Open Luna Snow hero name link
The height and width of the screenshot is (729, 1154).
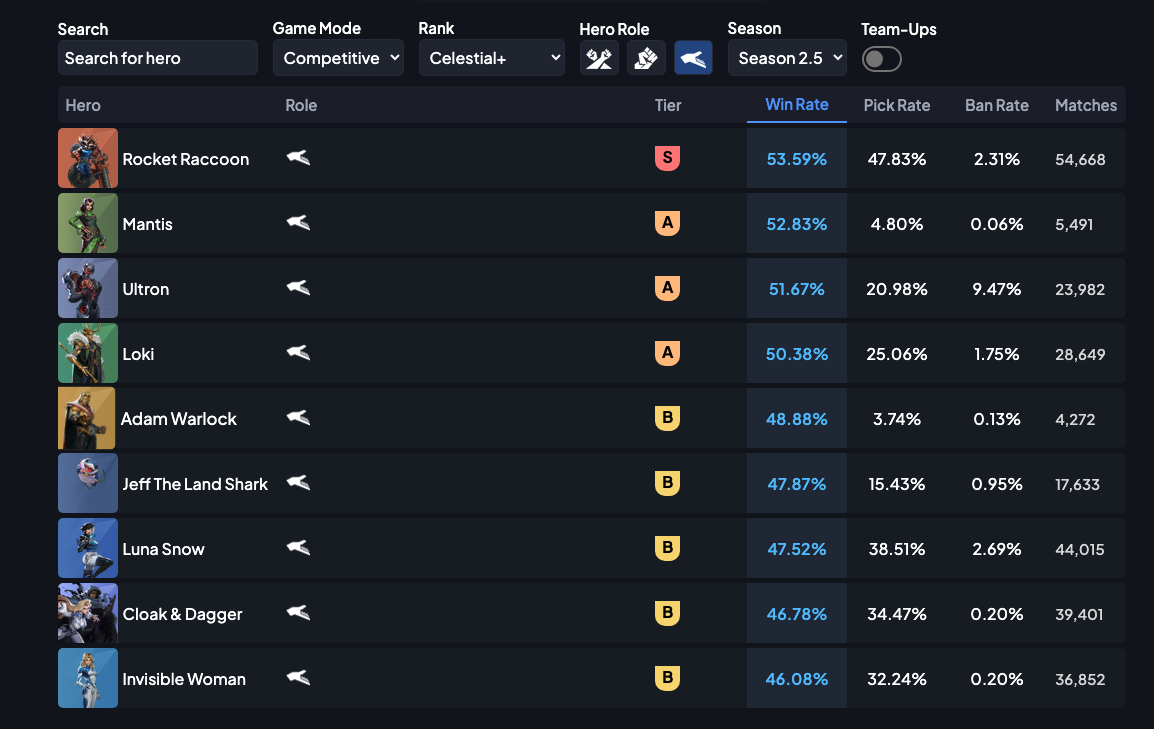coord(163,549)
